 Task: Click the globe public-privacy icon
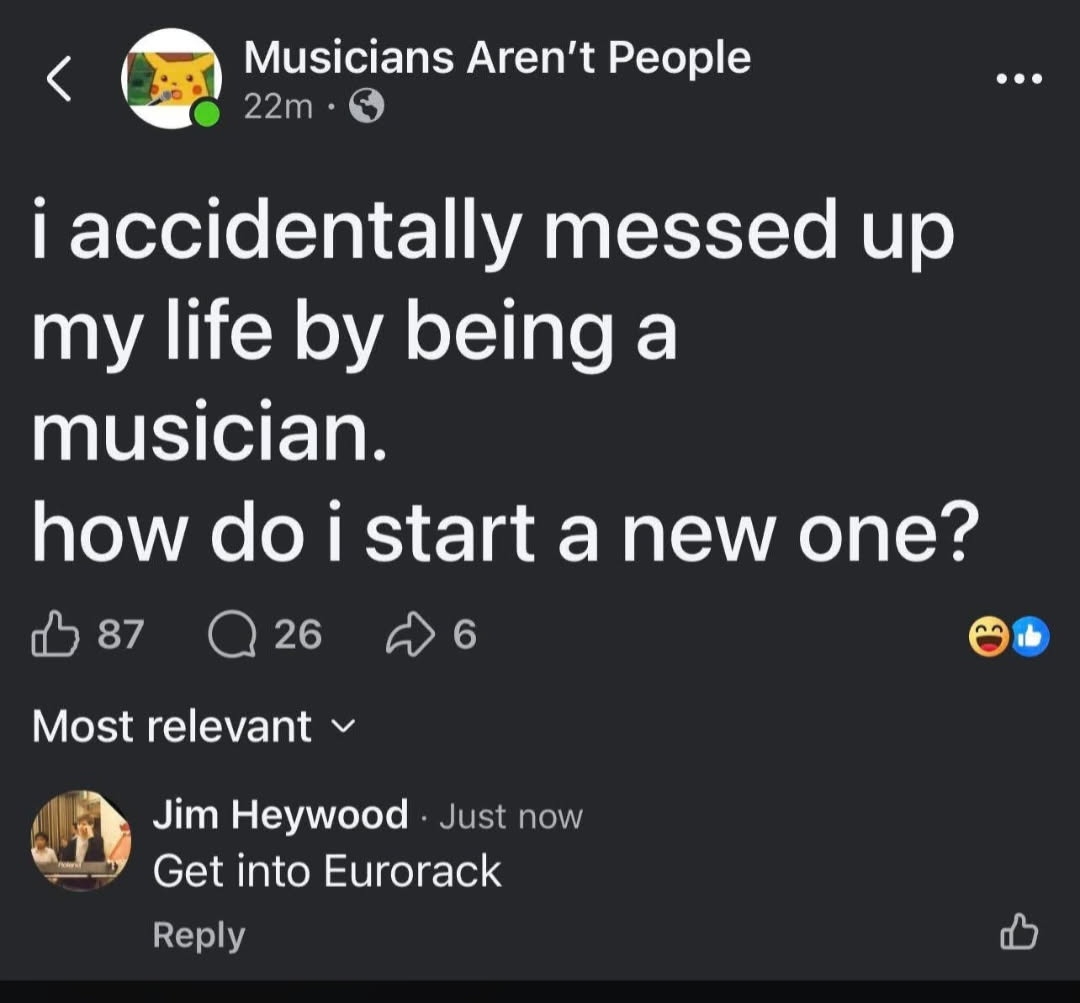pyautogui.click(x=366, y=106)
